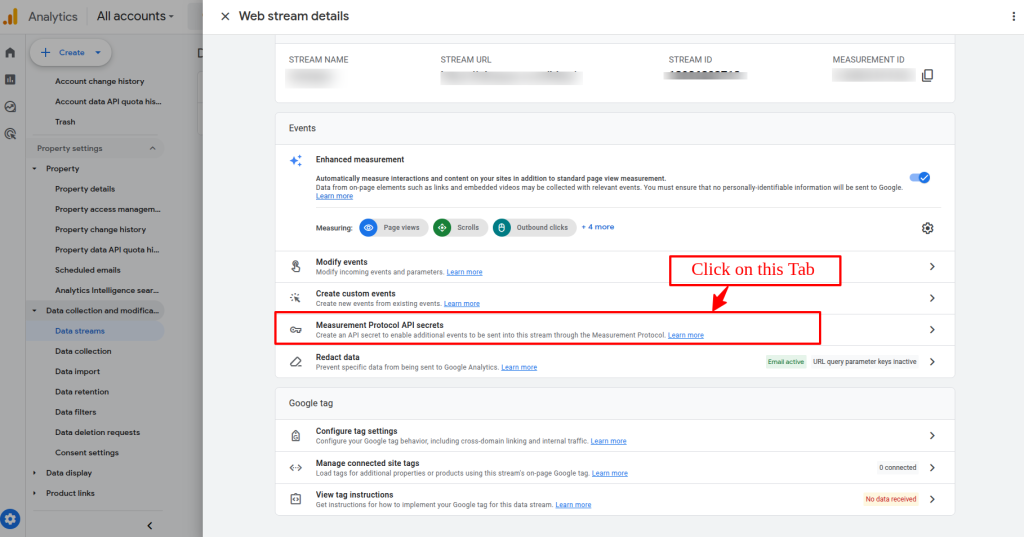Close the Web stream details panel

(225, 16)
